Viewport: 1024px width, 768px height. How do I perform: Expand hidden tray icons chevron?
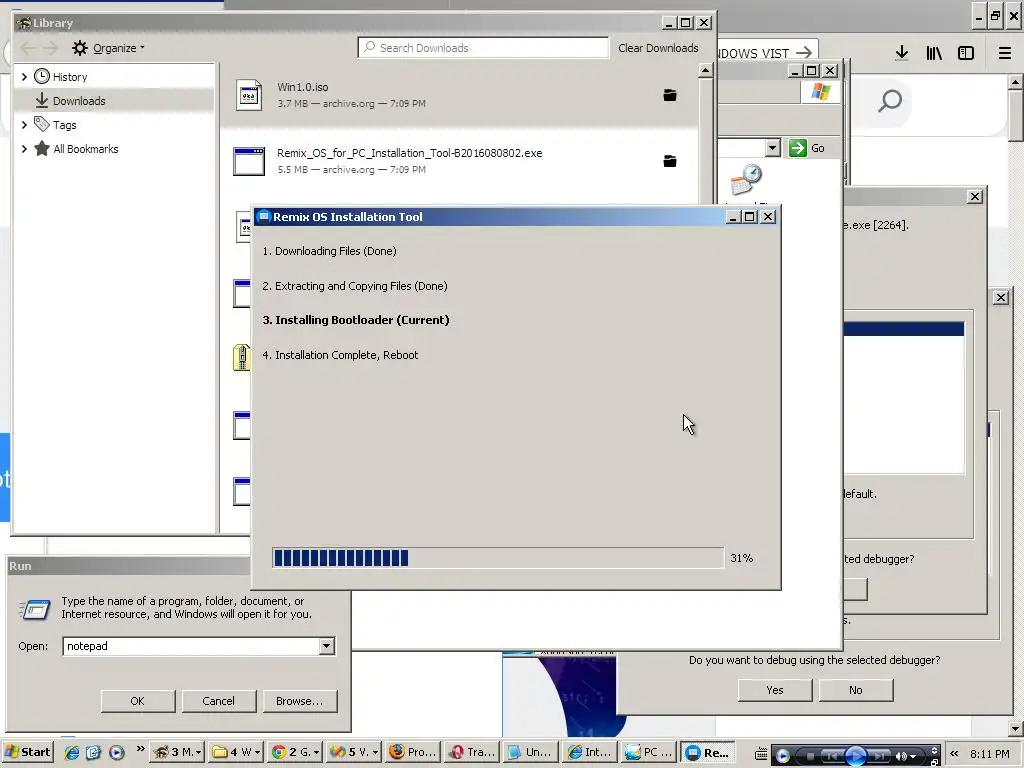pos(953,753)
